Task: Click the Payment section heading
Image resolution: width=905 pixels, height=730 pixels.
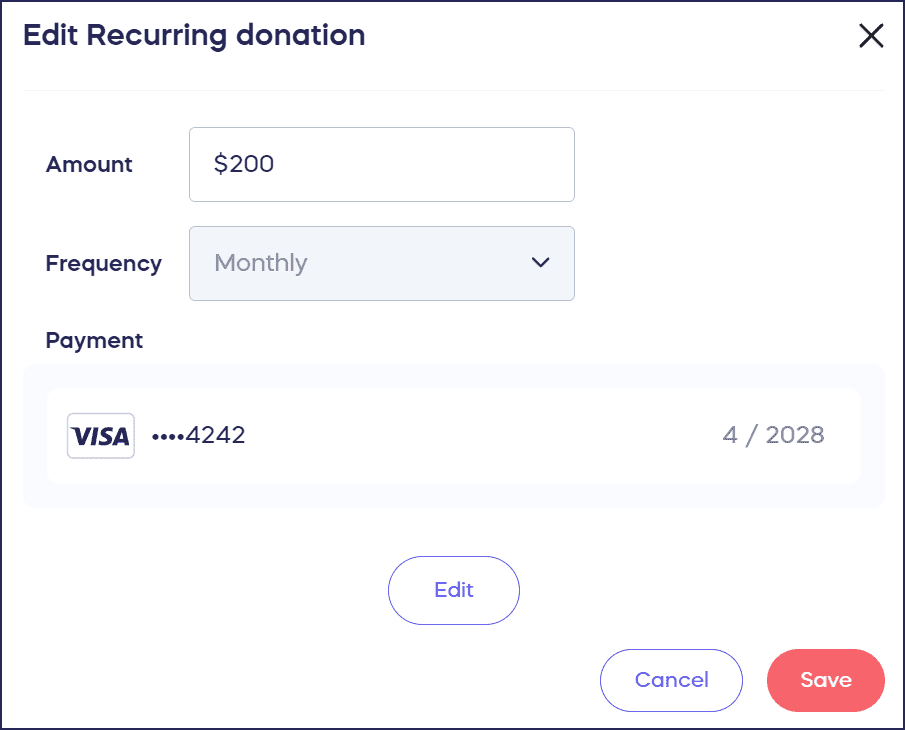Action: (x=94, y=340)
